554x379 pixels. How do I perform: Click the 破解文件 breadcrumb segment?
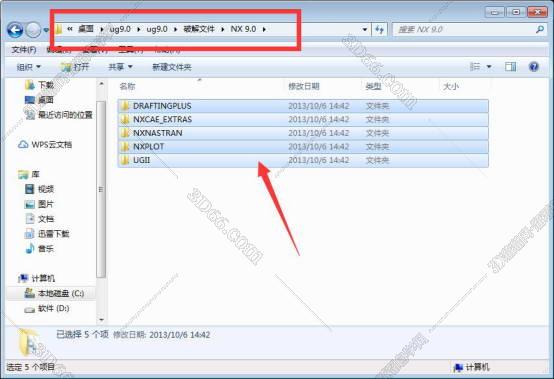pyautogui.click(x=199, y=29)
